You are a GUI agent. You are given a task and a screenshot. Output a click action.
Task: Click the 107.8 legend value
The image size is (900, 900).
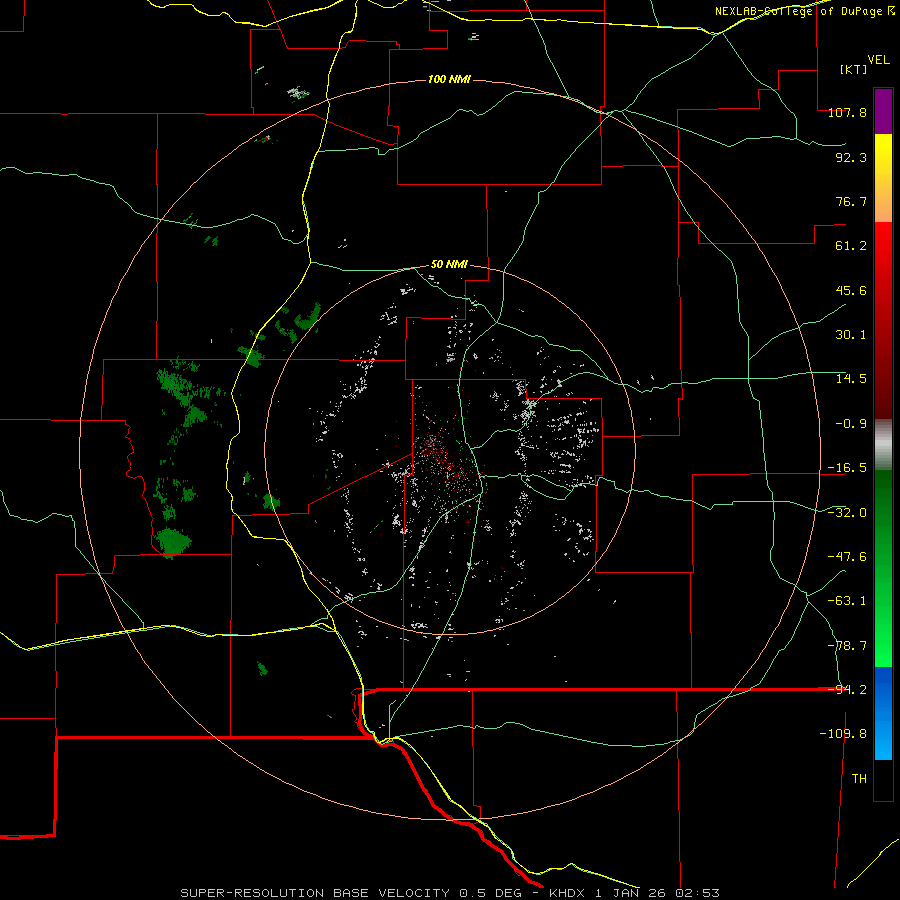point(847,112)
